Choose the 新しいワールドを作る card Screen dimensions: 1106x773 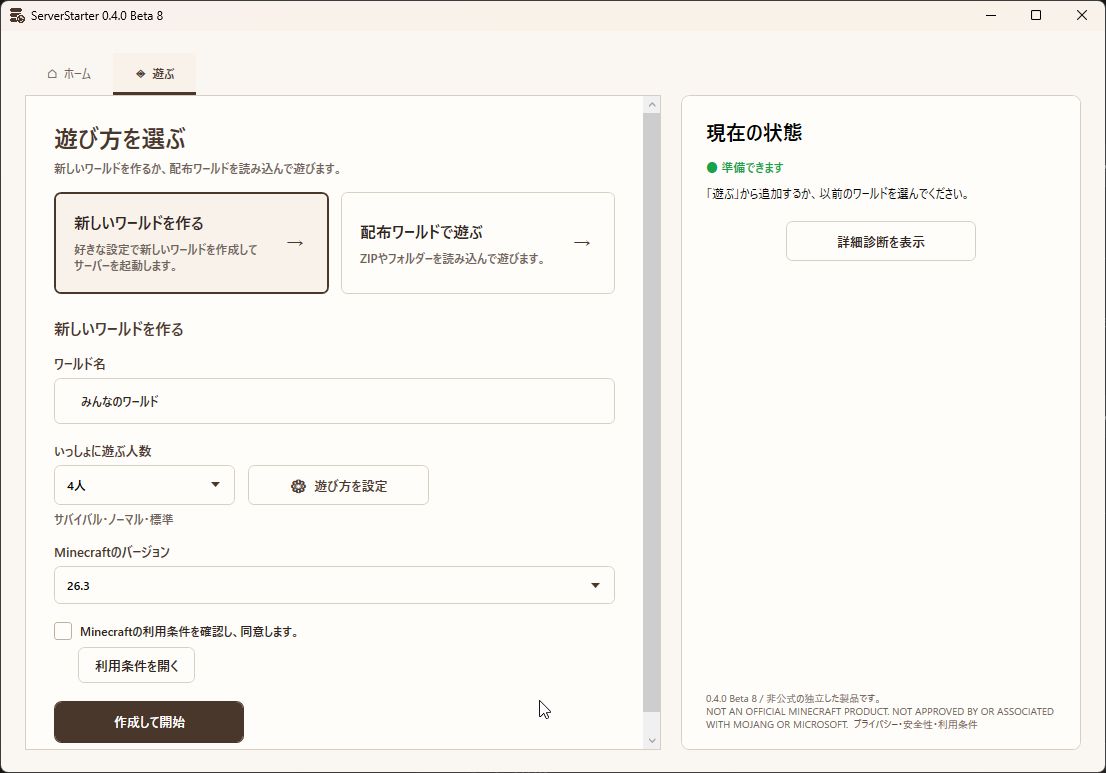pos(191,243)
